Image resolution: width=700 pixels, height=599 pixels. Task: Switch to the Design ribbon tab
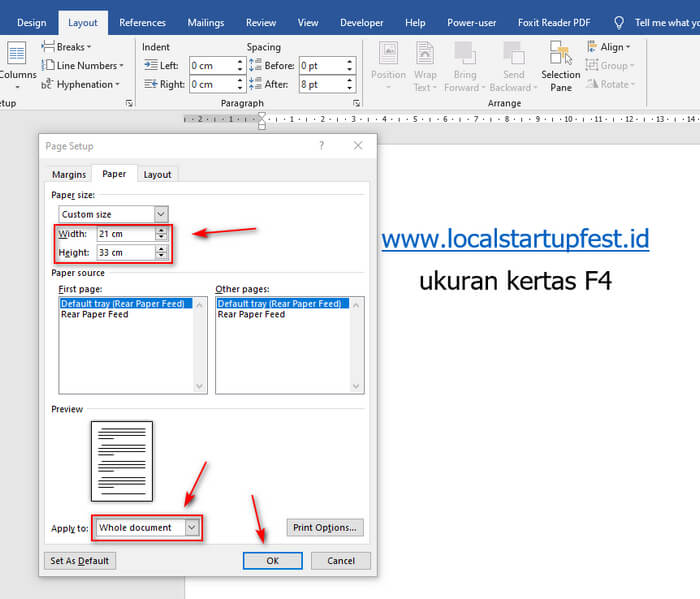point(31,23)
